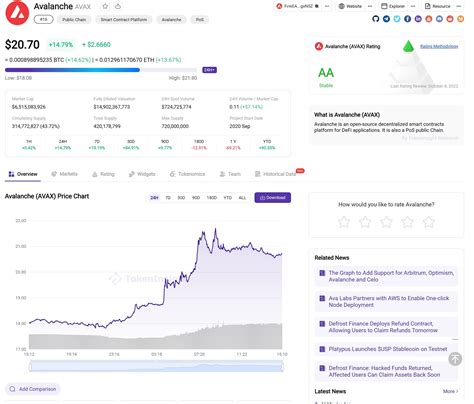The width and height of the screenshot is (474, 404).
Task: Rate Avalanche two stars
Action: tap(365, 222)
